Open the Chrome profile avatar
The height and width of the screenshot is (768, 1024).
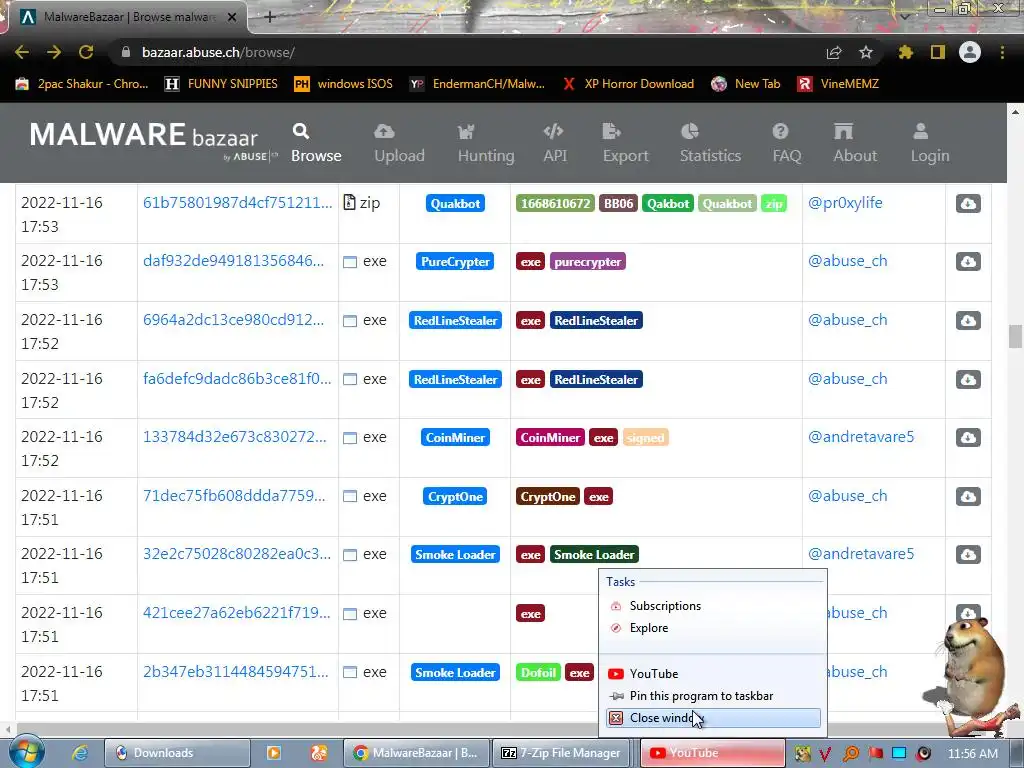[970, 52]
